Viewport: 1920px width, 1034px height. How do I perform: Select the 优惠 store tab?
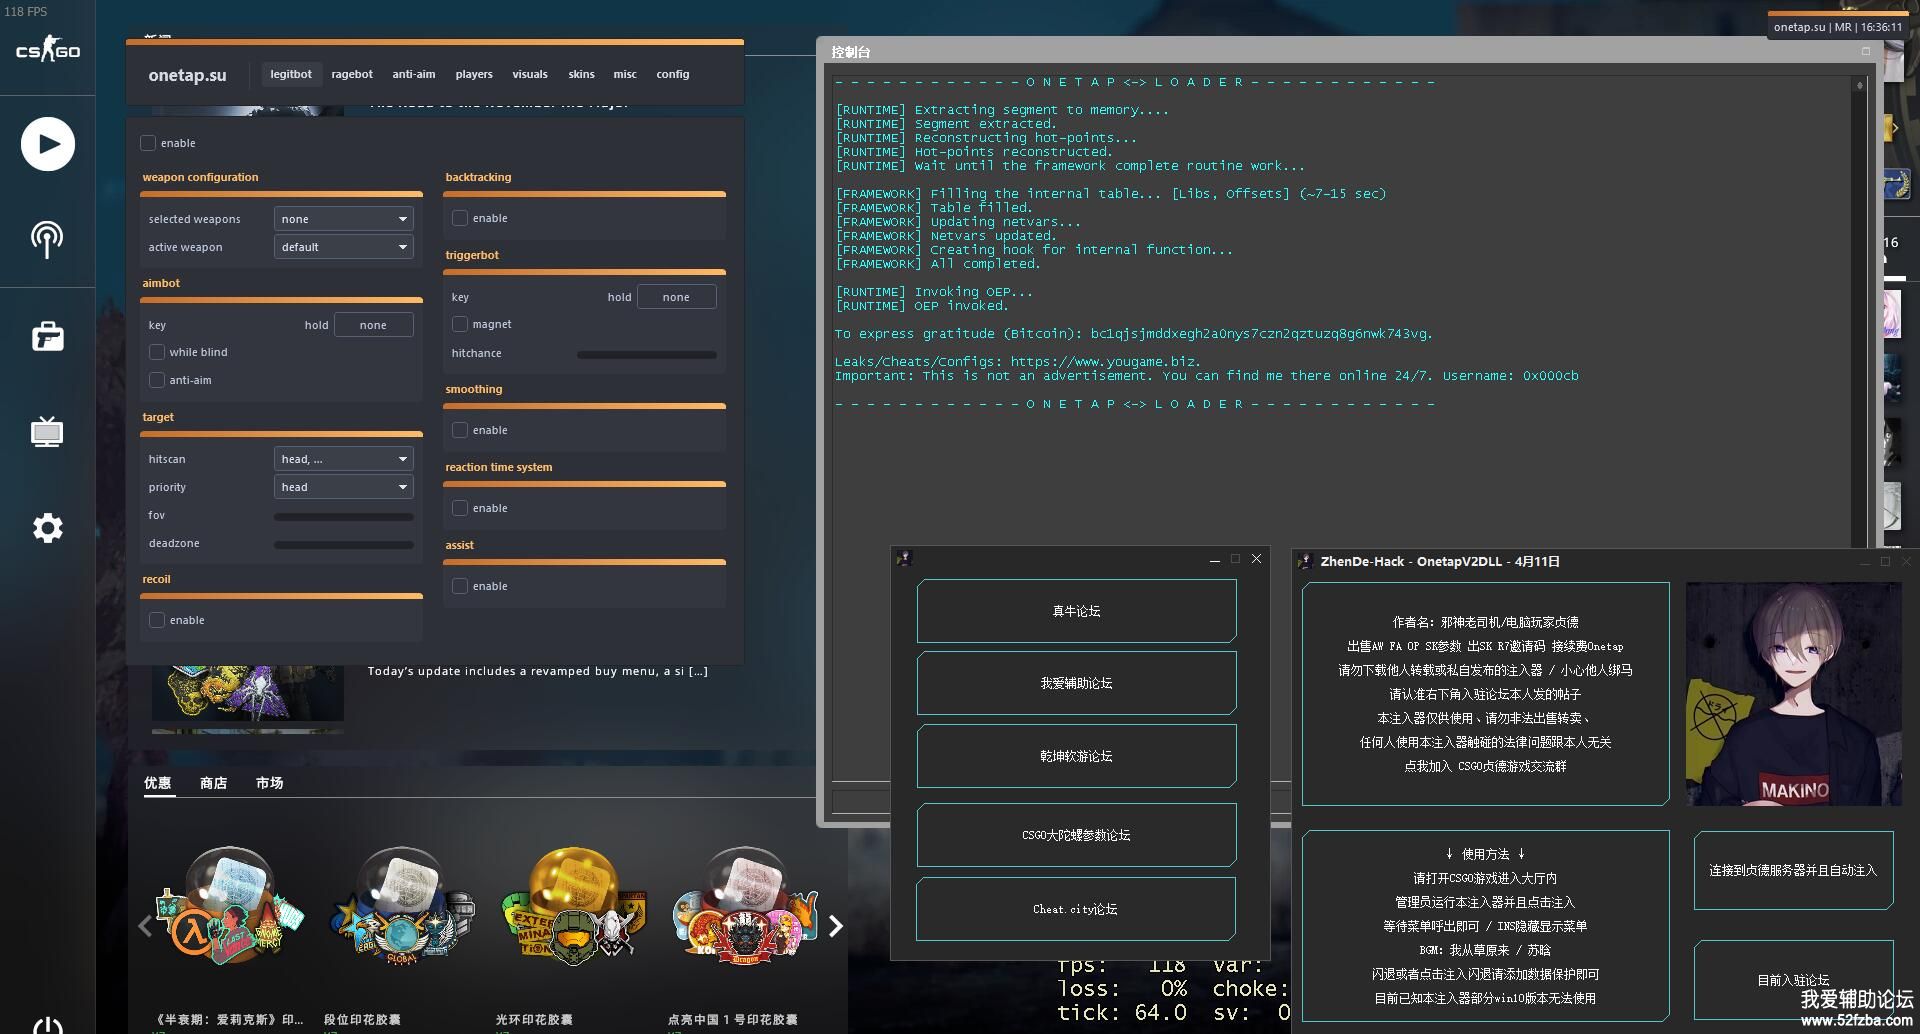pyautogui.click(x=157, y=783)
